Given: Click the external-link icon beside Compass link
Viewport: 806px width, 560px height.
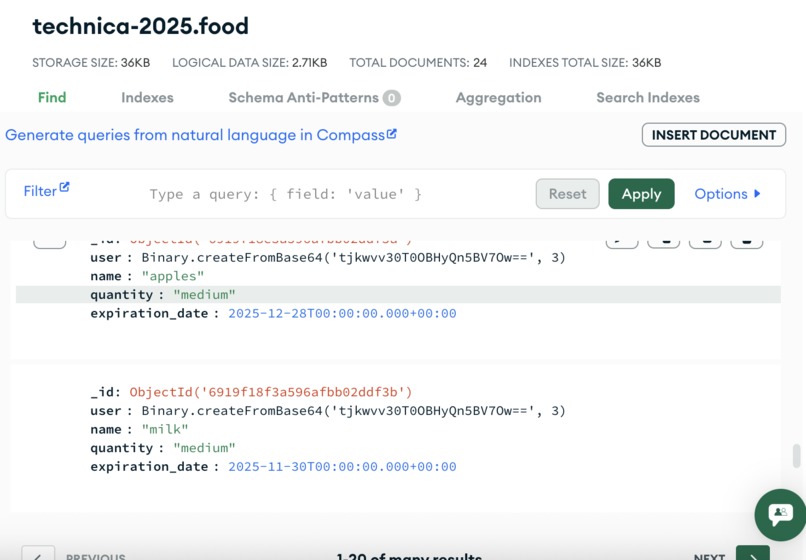Looking at the screenshot, I should coord(392,134).
